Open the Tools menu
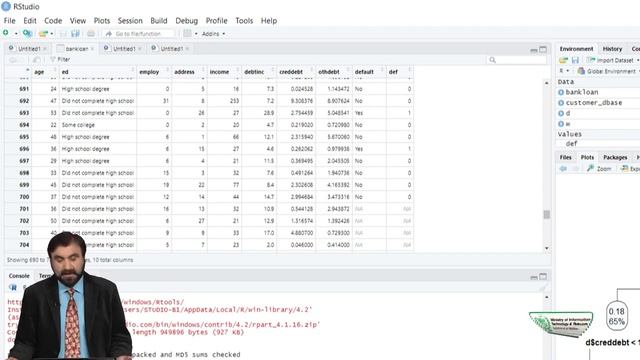Viewport: 640px width, 360px height. (x=244, y=20)
